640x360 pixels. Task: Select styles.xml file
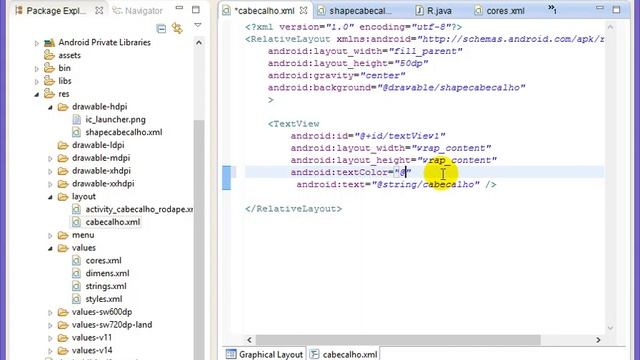[x=104, y=299]
